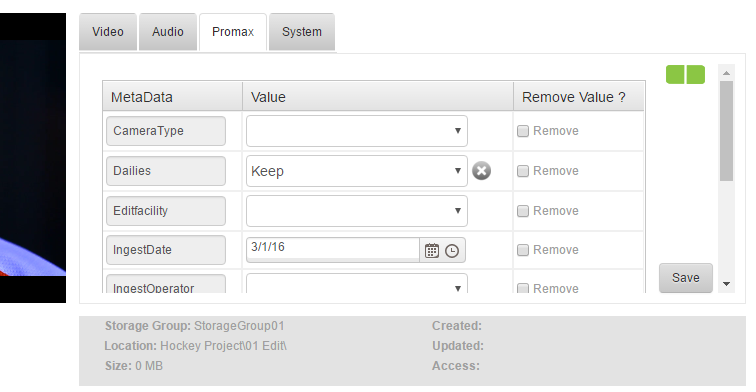Switch to the System tab
This screenshot has height=392, width=756.
pos(302,32)
